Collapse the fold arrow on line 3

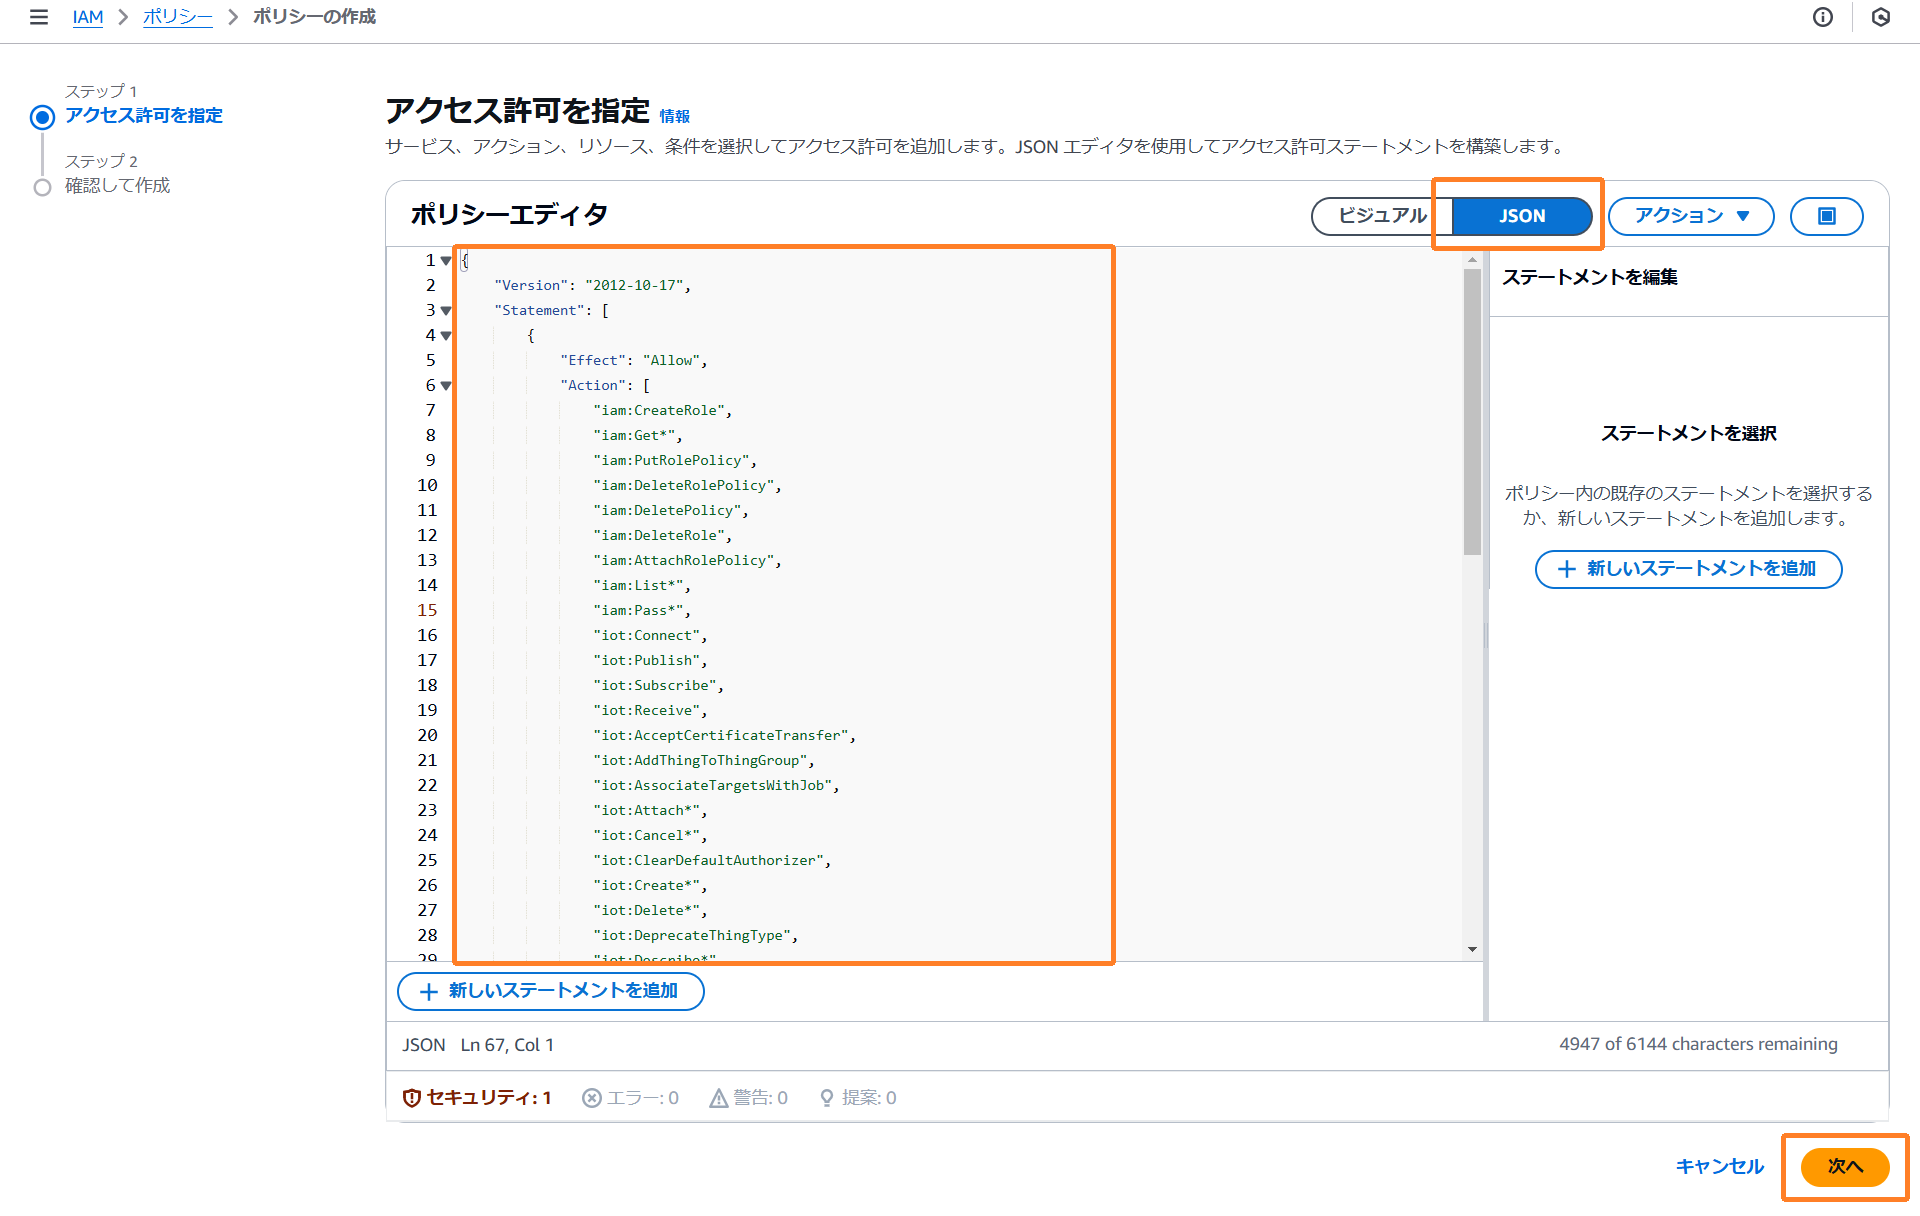446,311
